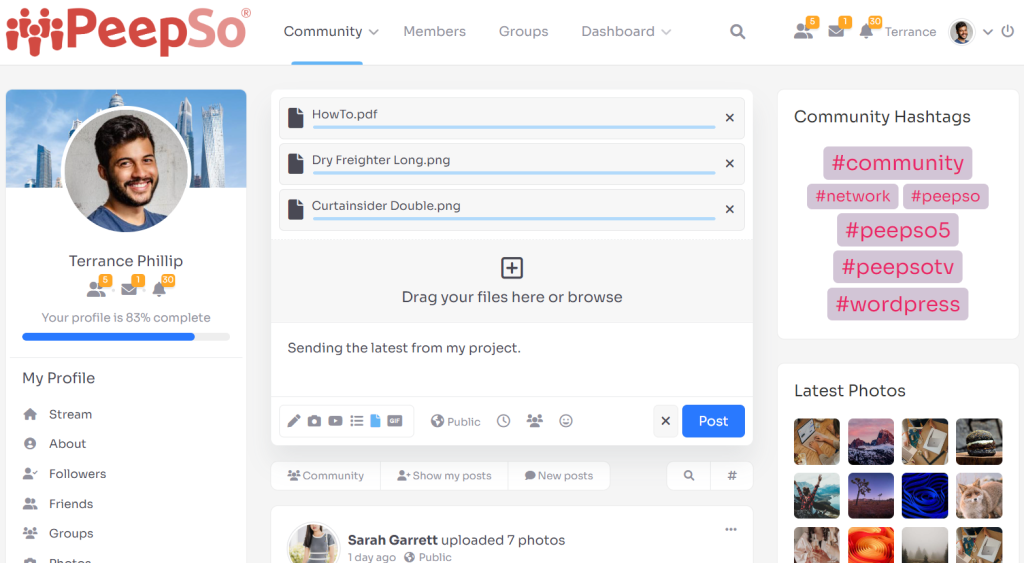The image size is (1024, 563).
Task: Select the New posts filter
Action: point(559,475)
